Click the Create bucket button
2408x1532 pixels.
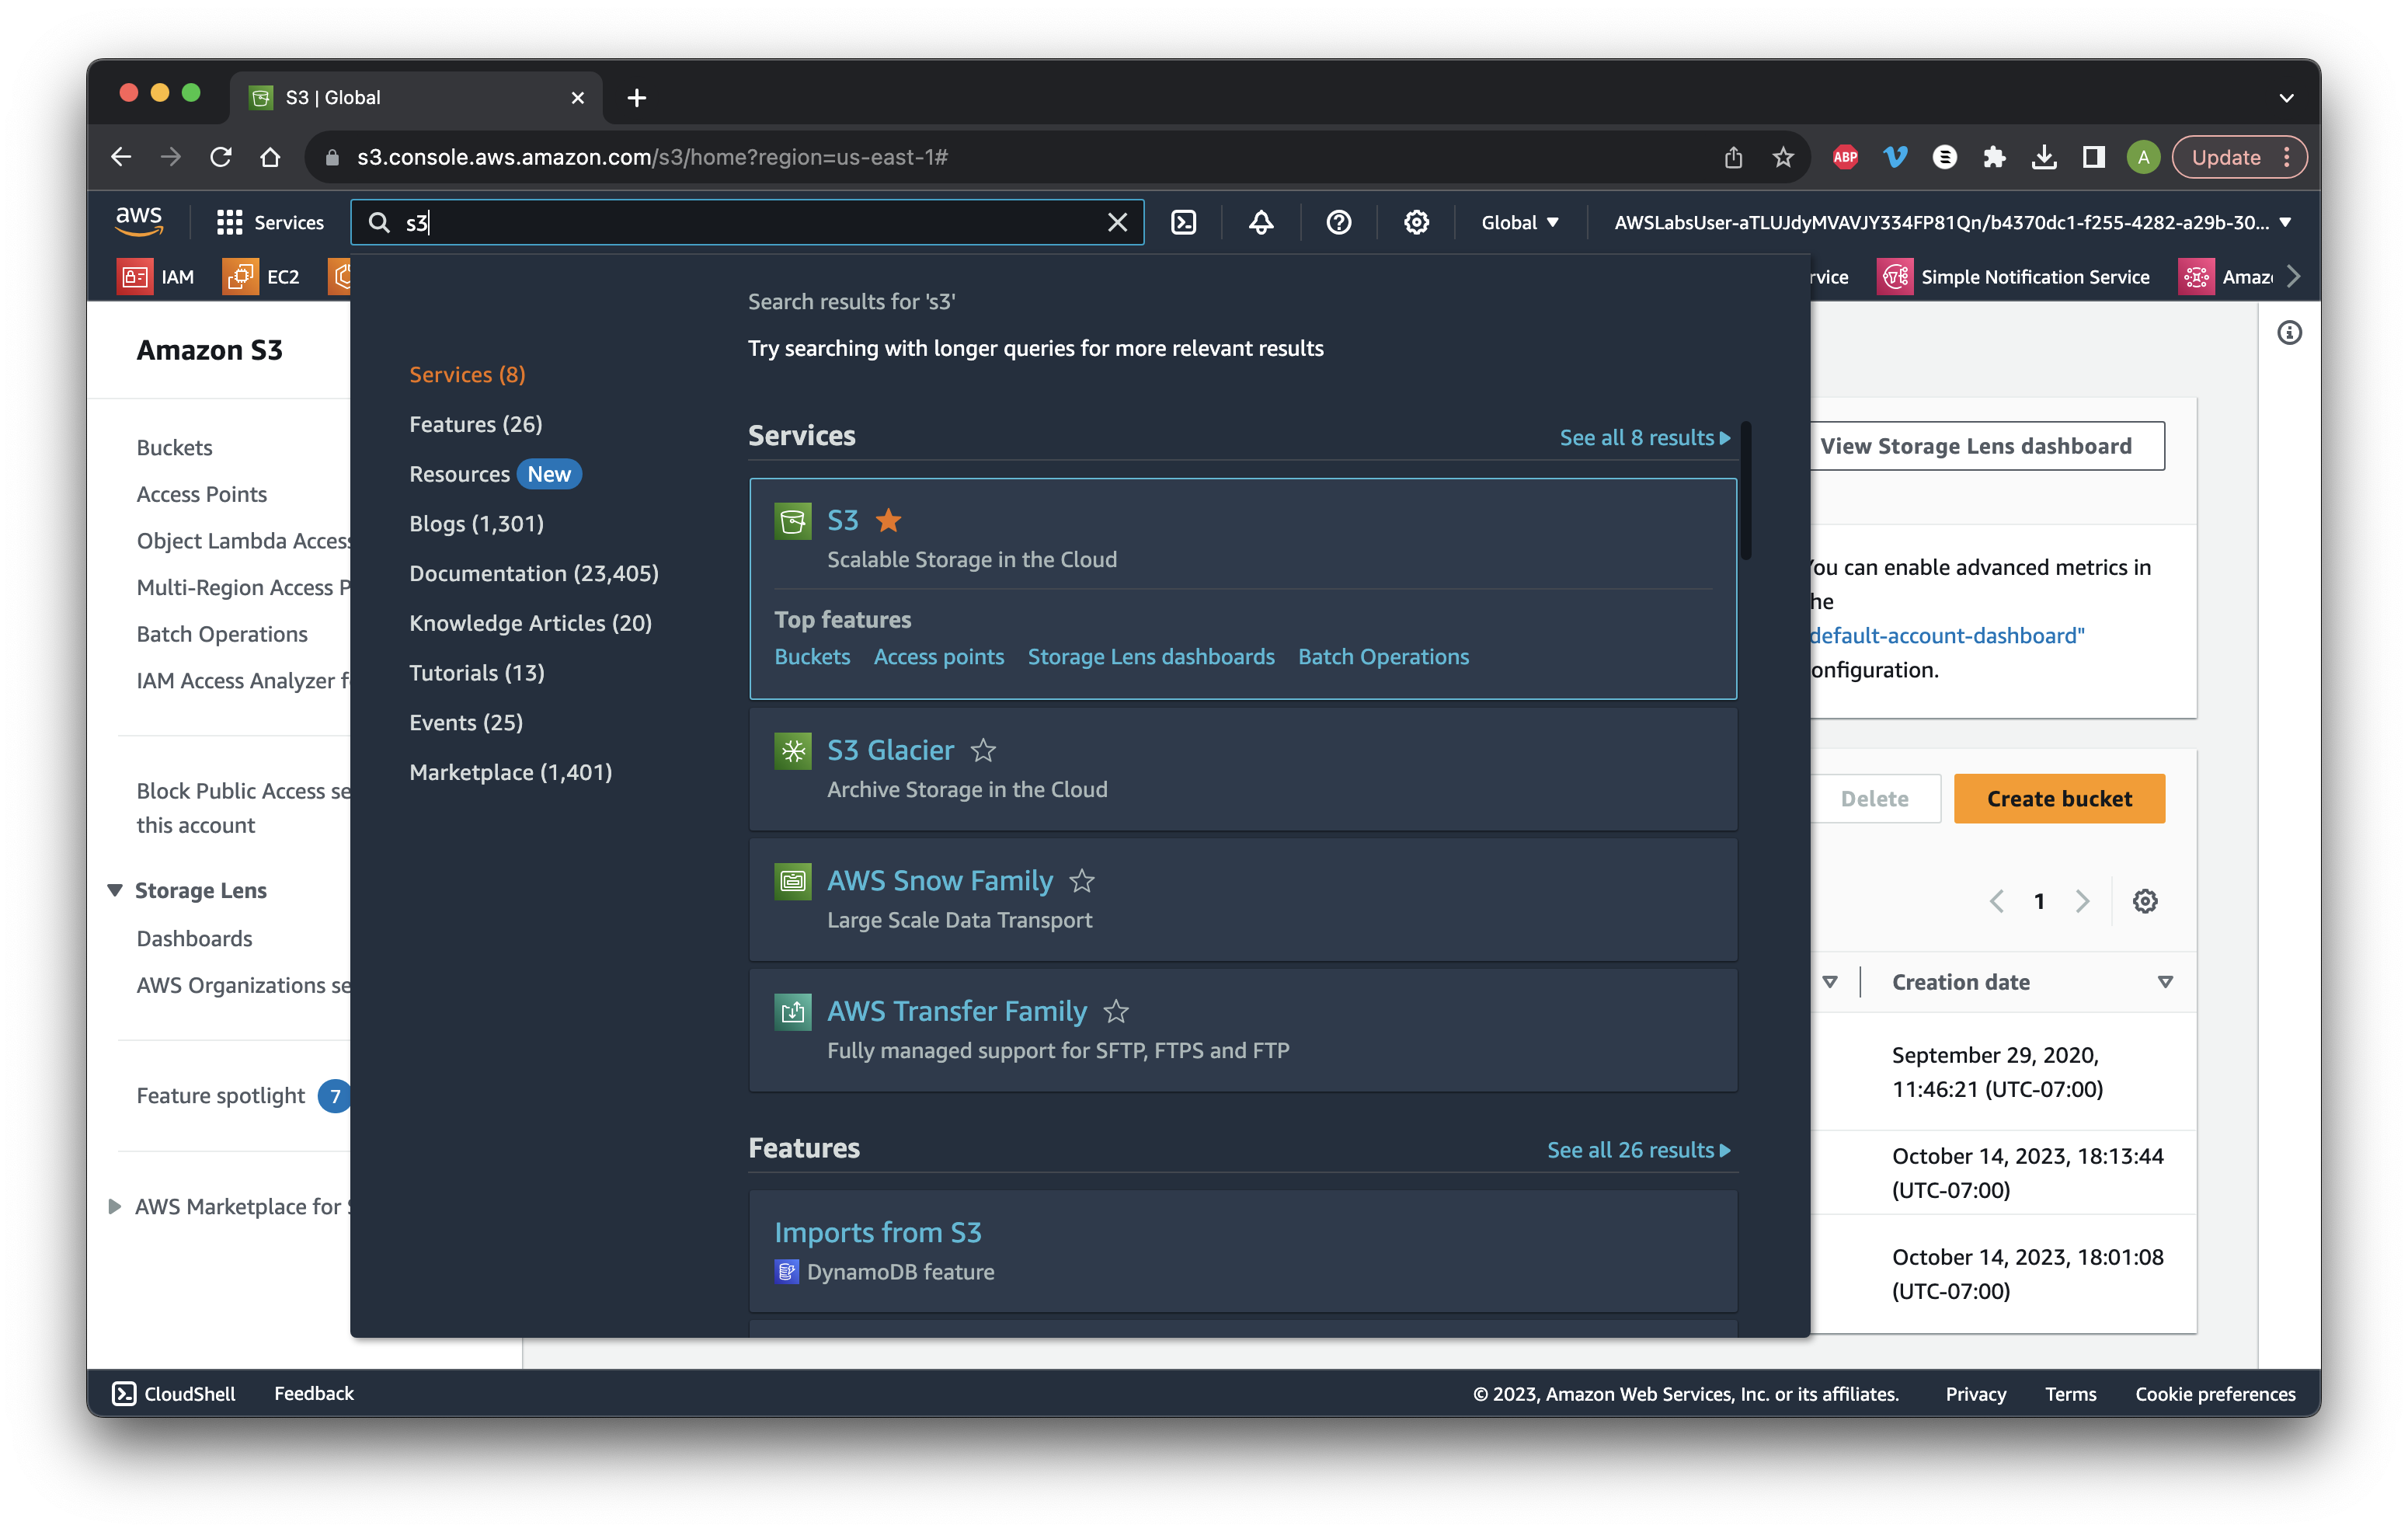tap(2059, 798)
